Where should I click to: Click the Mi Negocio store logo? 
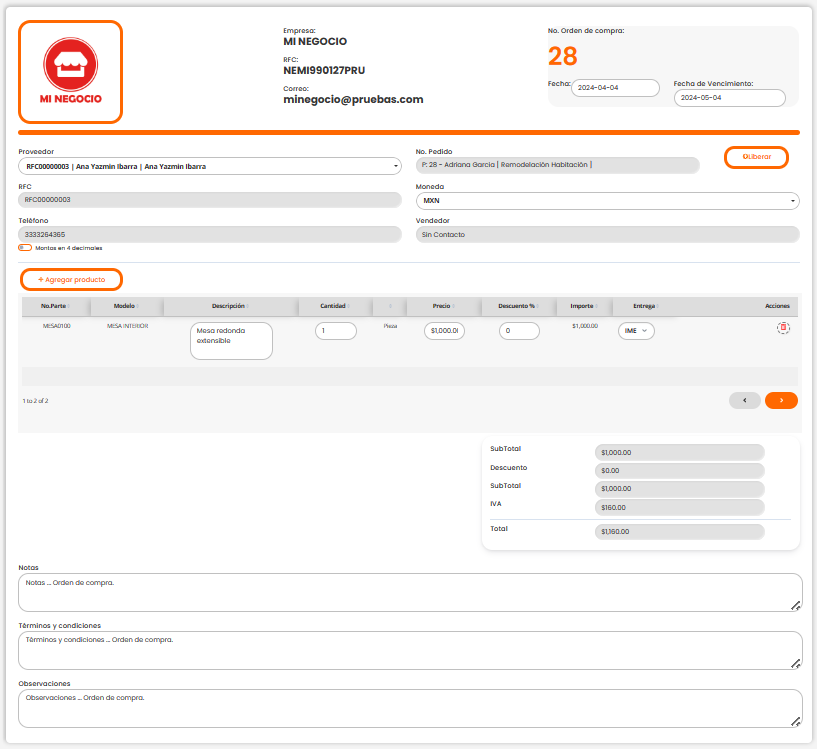[x=71, y=71]
